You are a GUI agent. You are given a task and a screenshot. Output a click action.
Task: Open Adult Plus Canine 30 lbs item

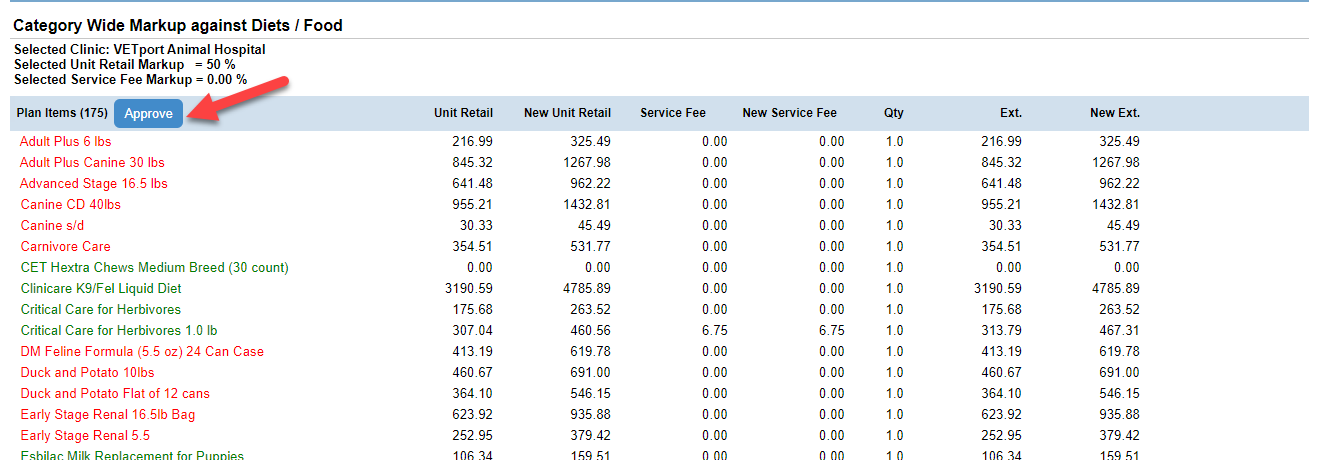(x=92, y=163)
